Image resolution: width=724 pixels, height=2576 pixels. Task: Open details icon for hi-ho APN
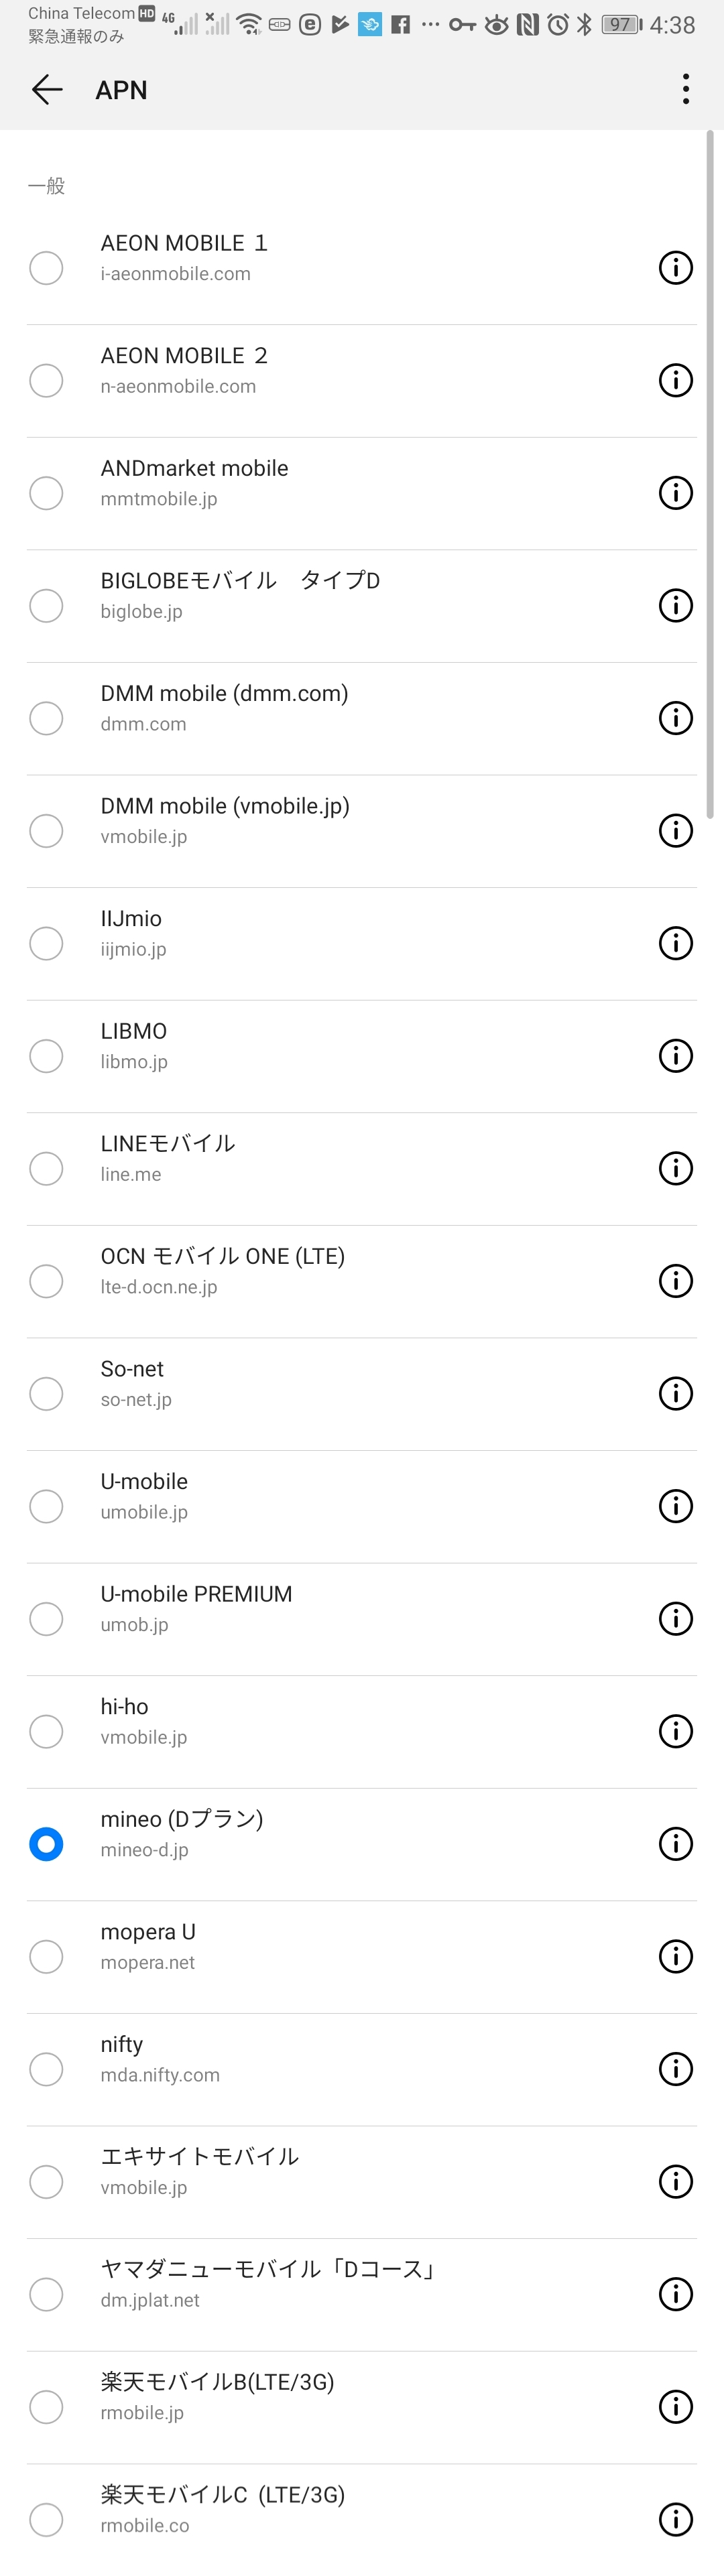tap(675, 1731)
